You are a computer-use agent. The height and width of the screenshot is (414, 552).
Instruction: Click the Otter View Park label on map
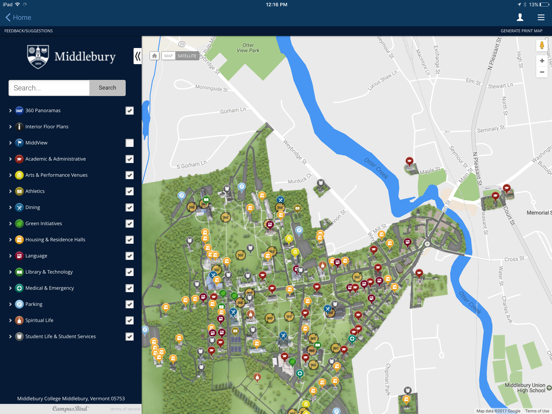coord(248,48)
